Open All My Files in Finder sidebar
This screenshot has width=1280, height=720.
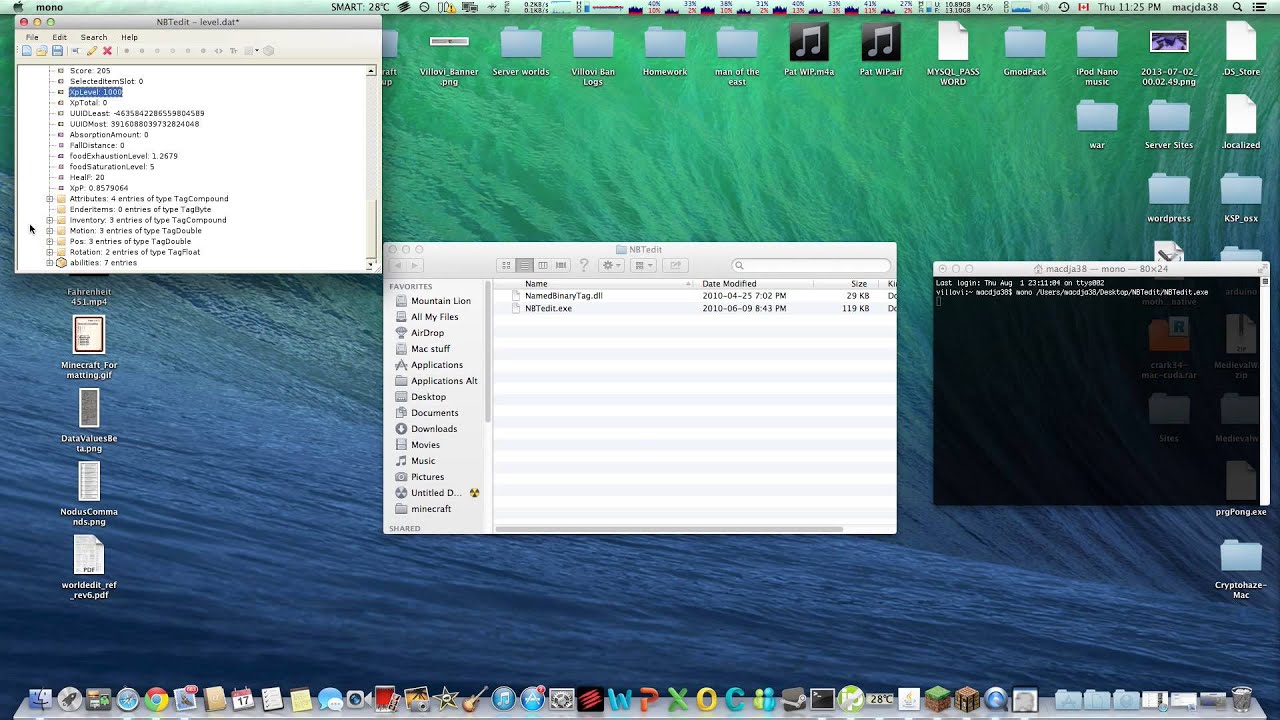coord(434,317)
